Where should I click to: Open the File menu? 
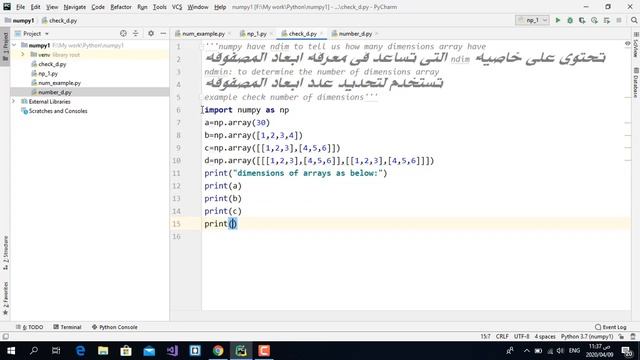point(20,7)
